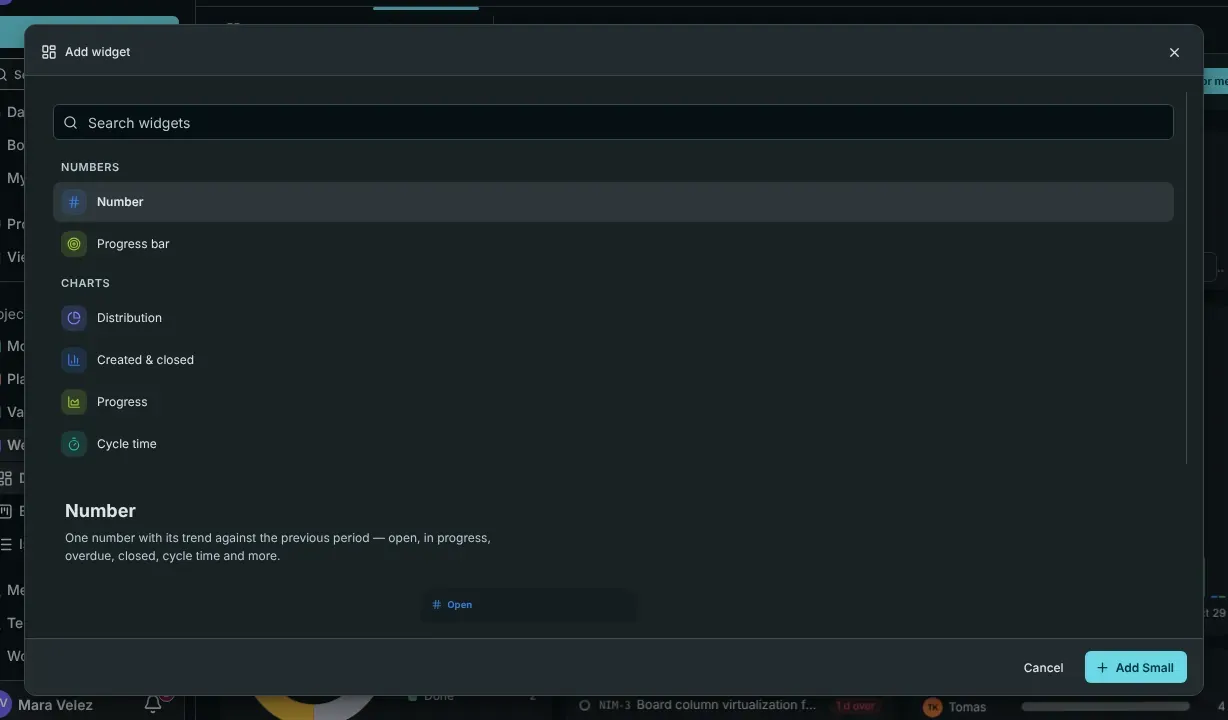Click the notification bell in the sidebar
The height and width of the screenshot is (720, 1228).
[153, 705]
